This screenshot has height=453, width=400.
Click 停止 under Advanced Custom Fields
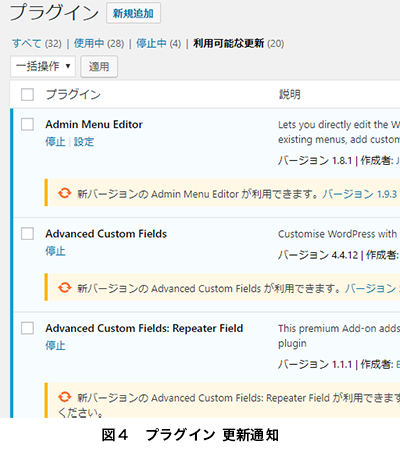tap(55, 251)
